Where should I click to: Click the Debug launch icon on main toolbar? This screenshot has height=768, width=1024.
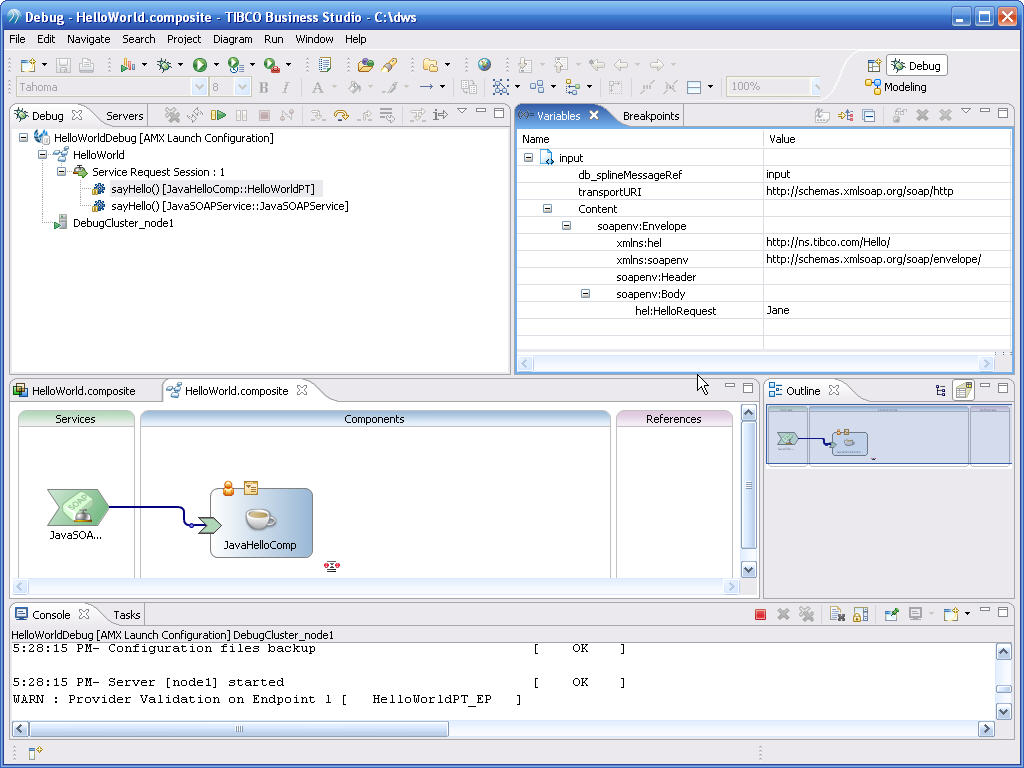click(x=163, y=65)
